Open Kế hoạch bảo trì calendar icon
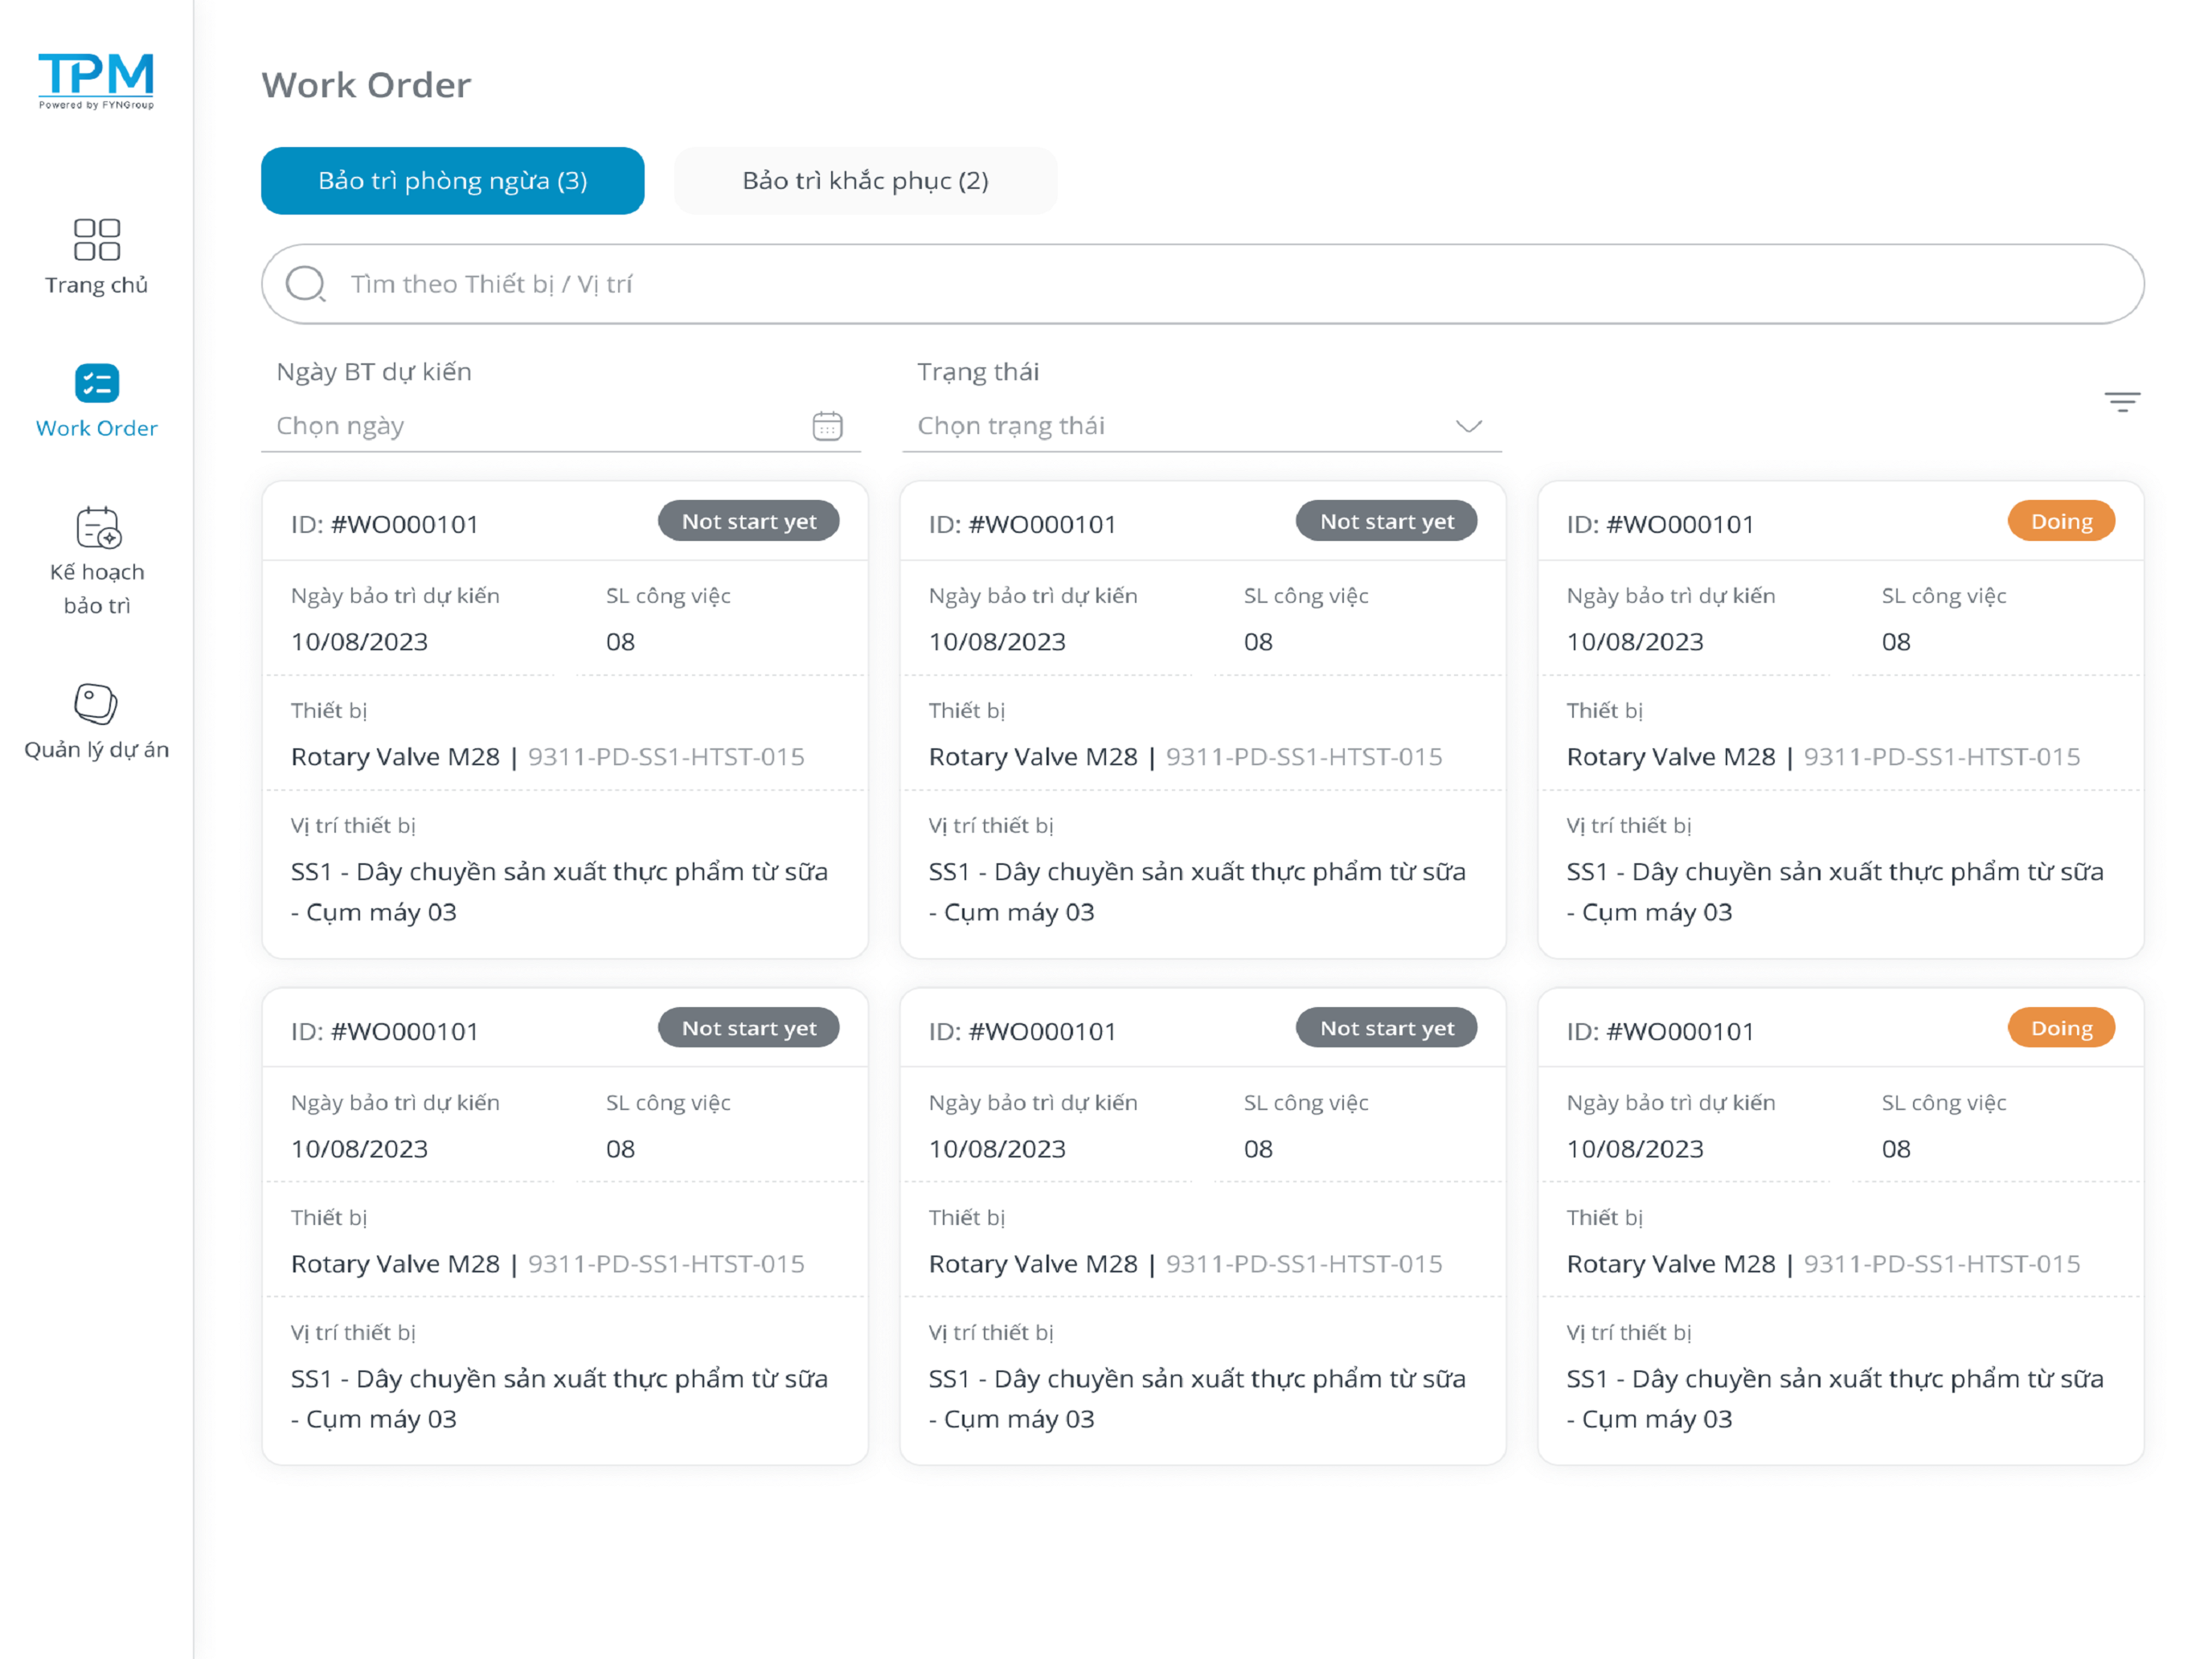Viewport: 2212px width, 1659px height. pos(98,528)
